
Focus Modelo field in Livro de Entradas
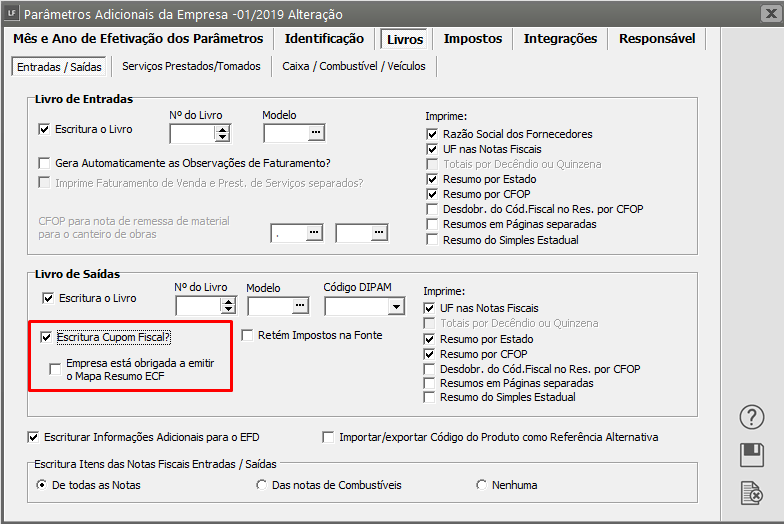pyautogui.click(x=286, y=133)
